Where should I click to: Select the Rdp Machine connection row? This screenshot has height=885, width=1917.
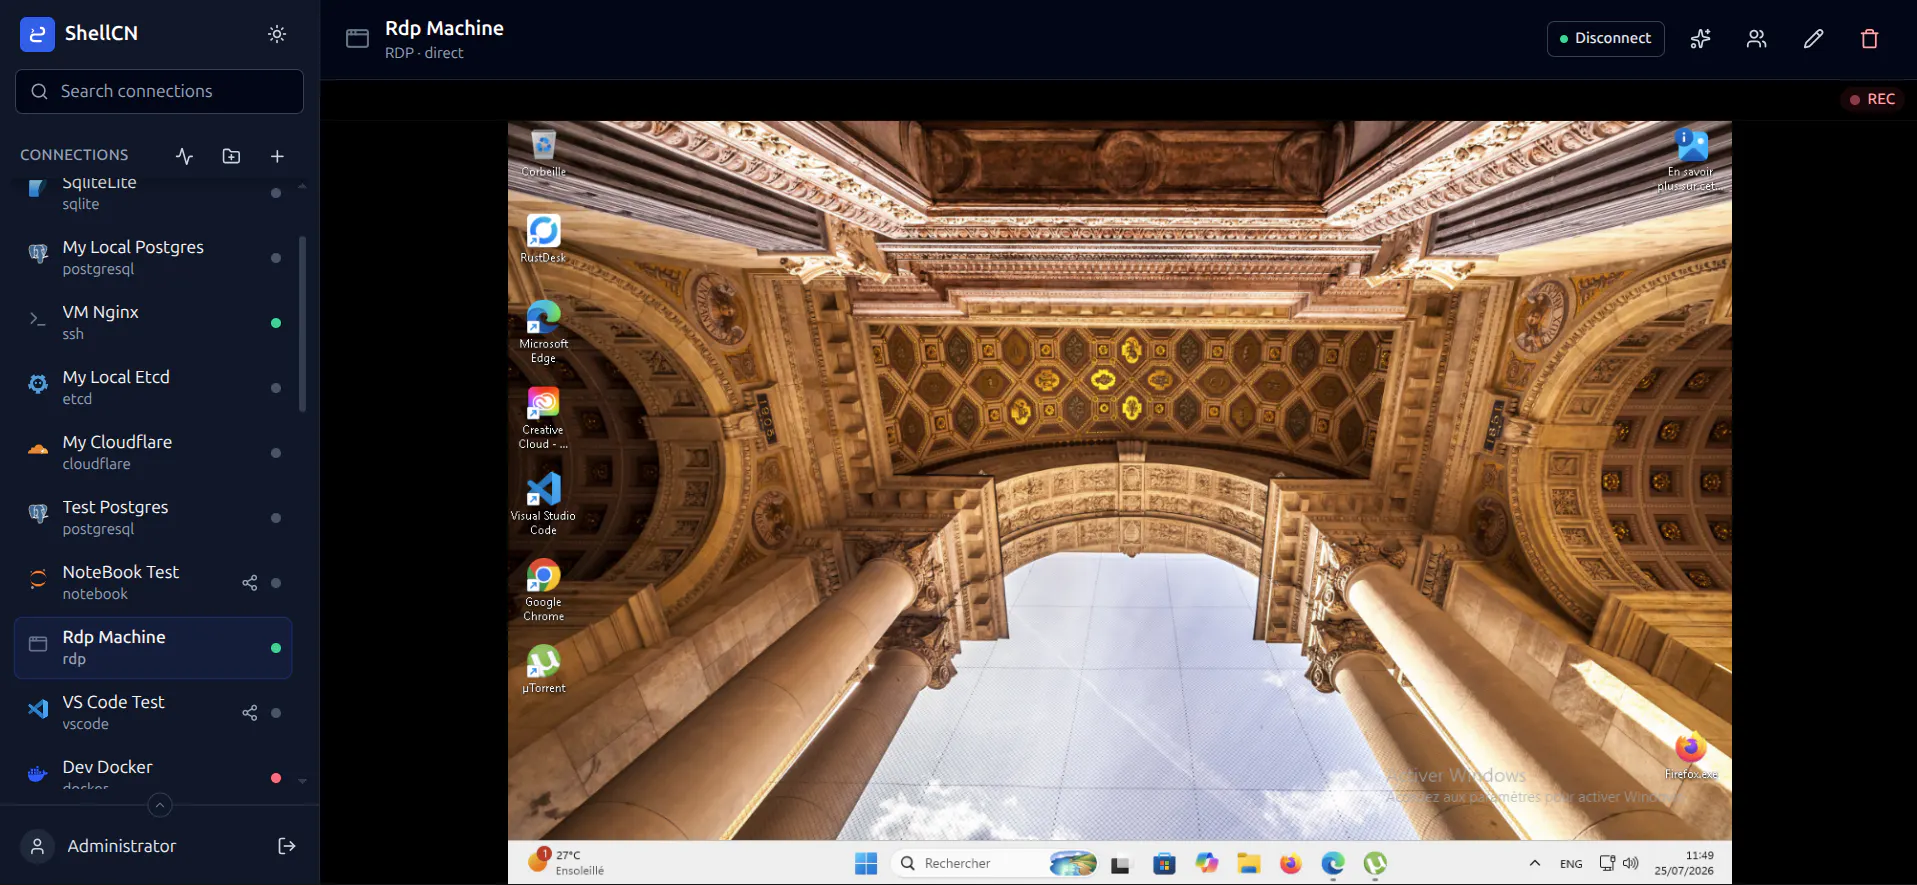coord(153,647)
